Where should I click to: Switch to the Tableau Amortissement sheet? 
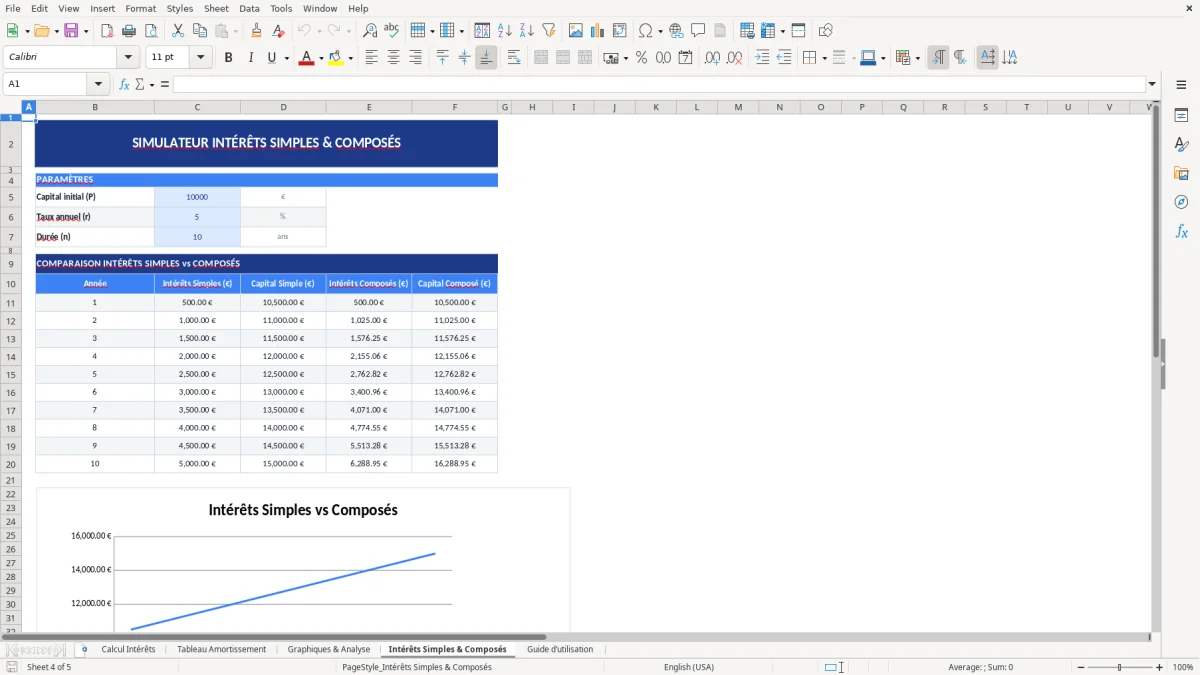coord(221,649)
